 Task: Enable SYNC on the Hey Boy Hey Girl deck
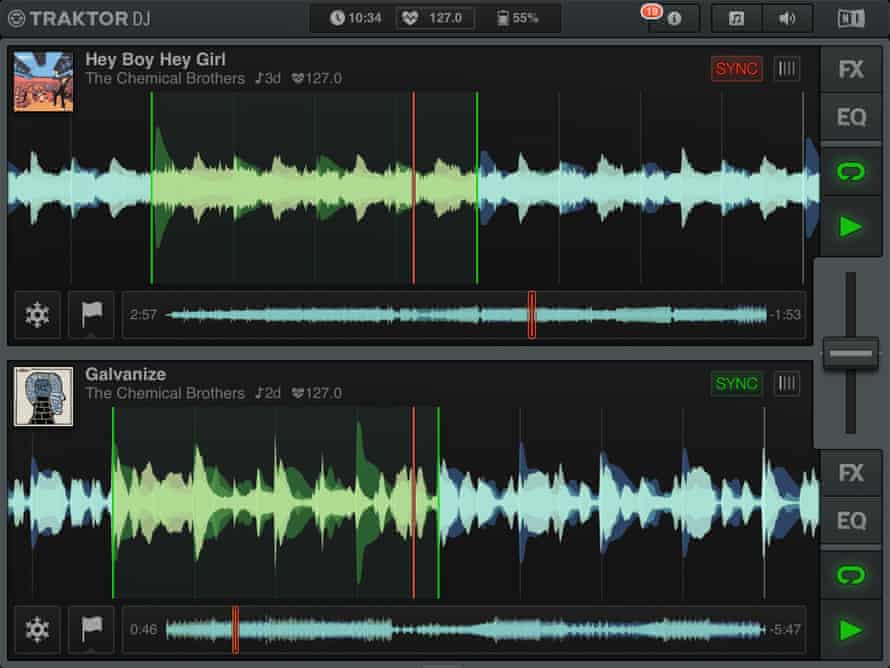pyautogui.click(x=735, y=69)
